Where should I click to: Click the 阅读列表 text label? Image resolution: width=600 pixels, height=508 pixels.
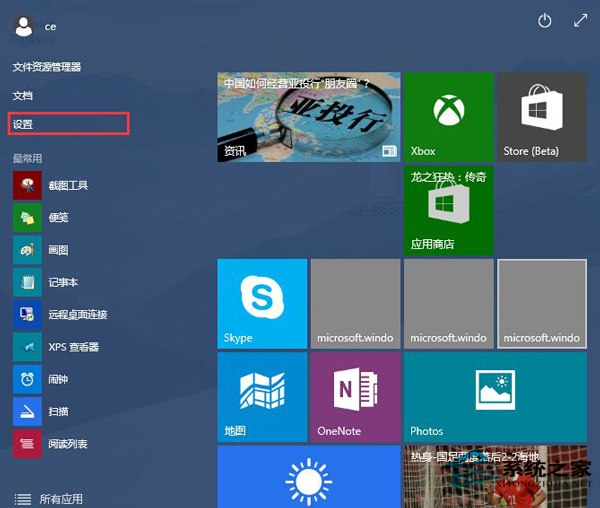68,444
